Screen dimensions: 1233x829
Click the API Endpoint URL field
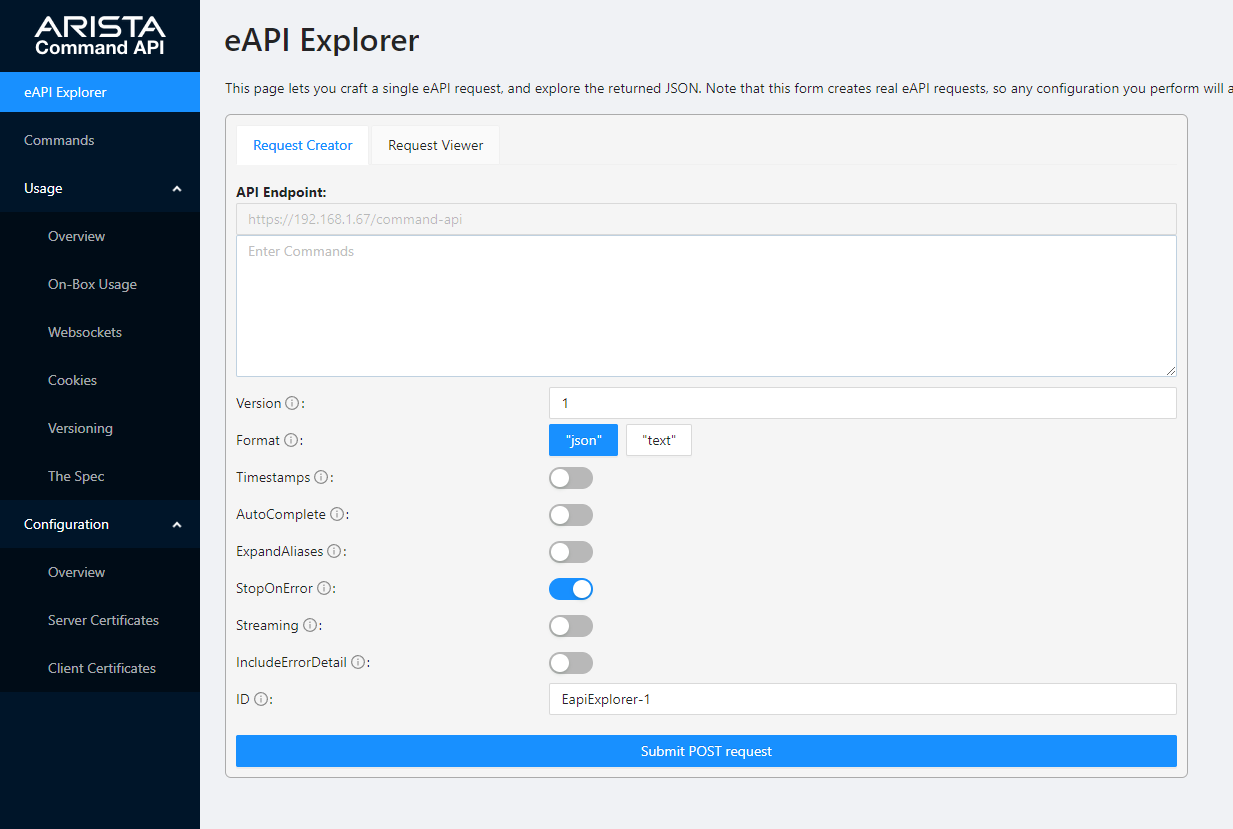(706, 219)
